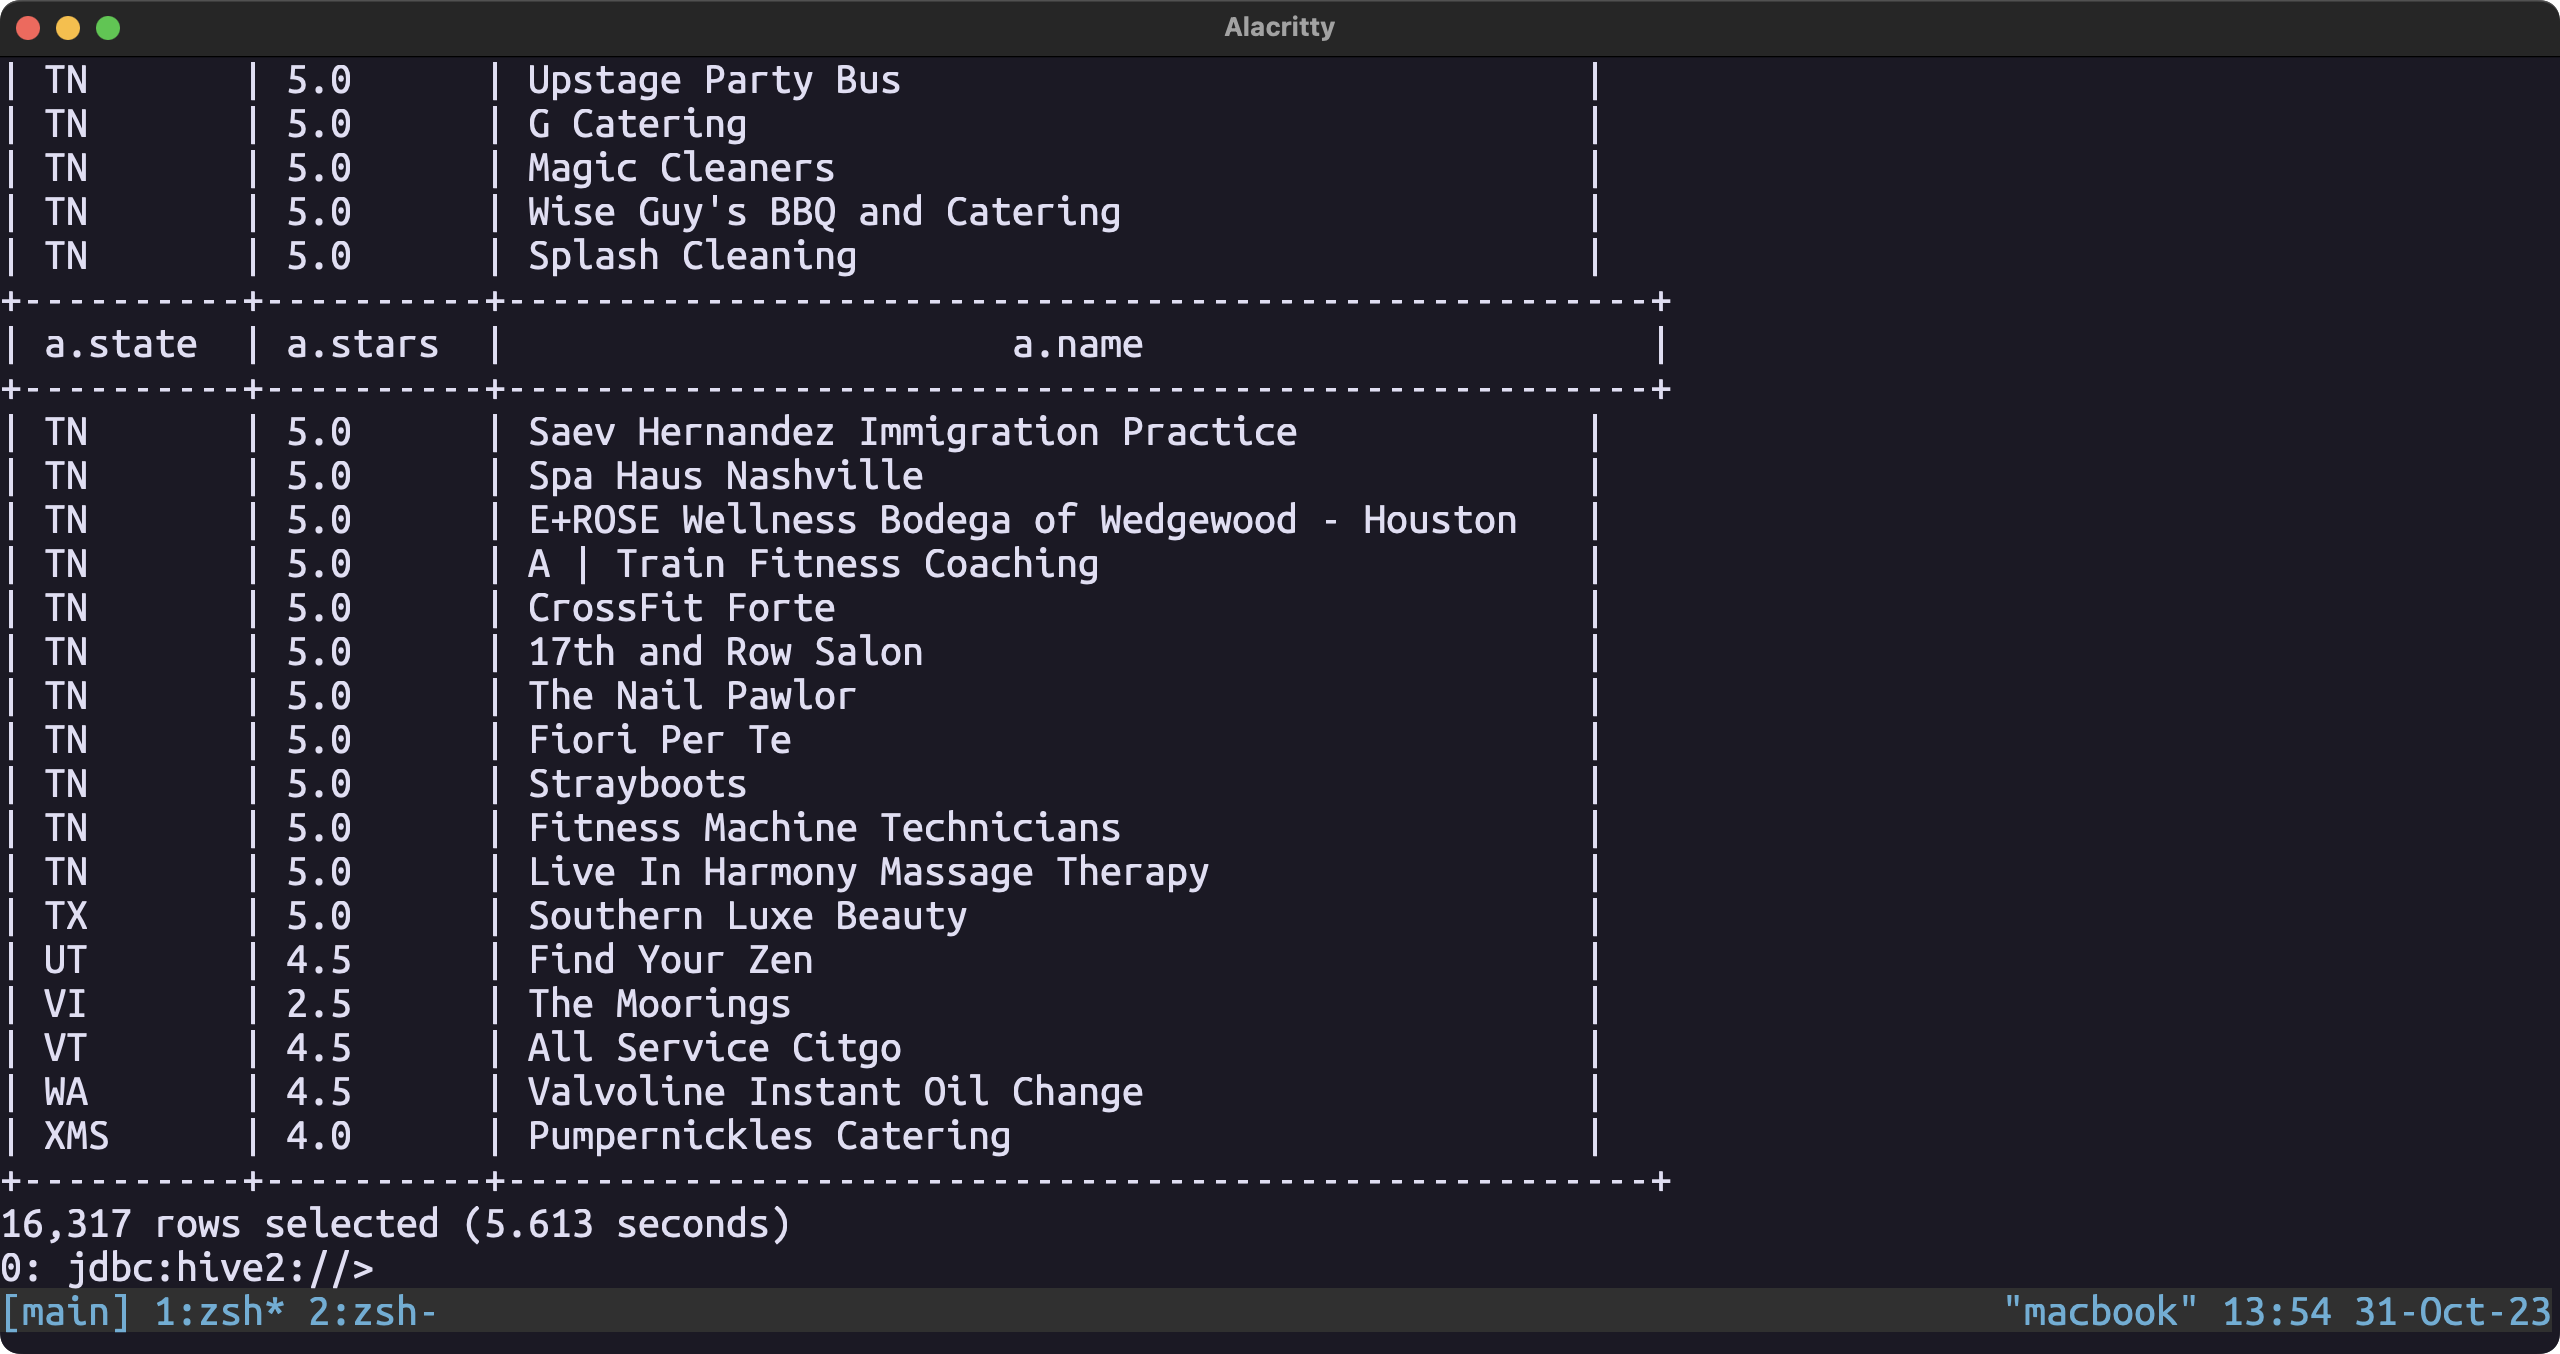Click the a.name column header
This screenshot has width=2560, height=1354.
point(1077,344)
